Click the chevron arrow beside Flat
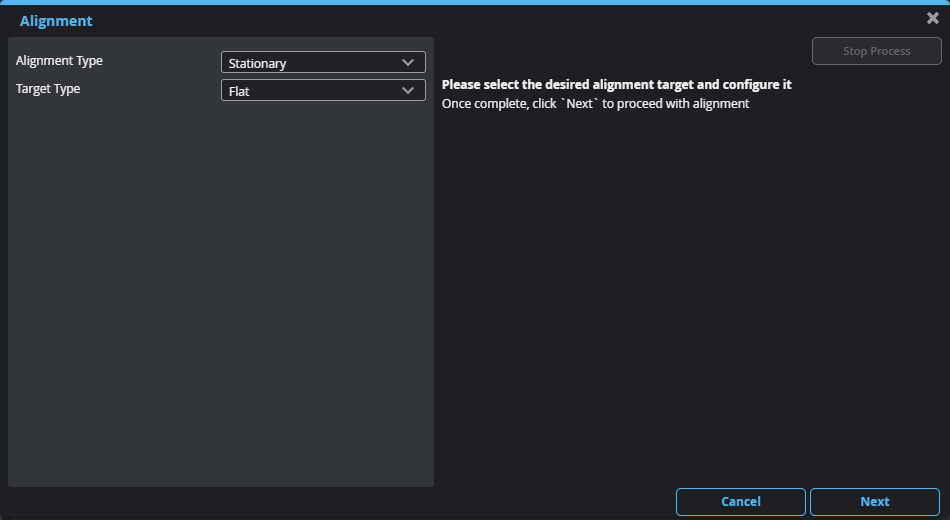Screen dimensions: 950x520 [x=407, y=90]
